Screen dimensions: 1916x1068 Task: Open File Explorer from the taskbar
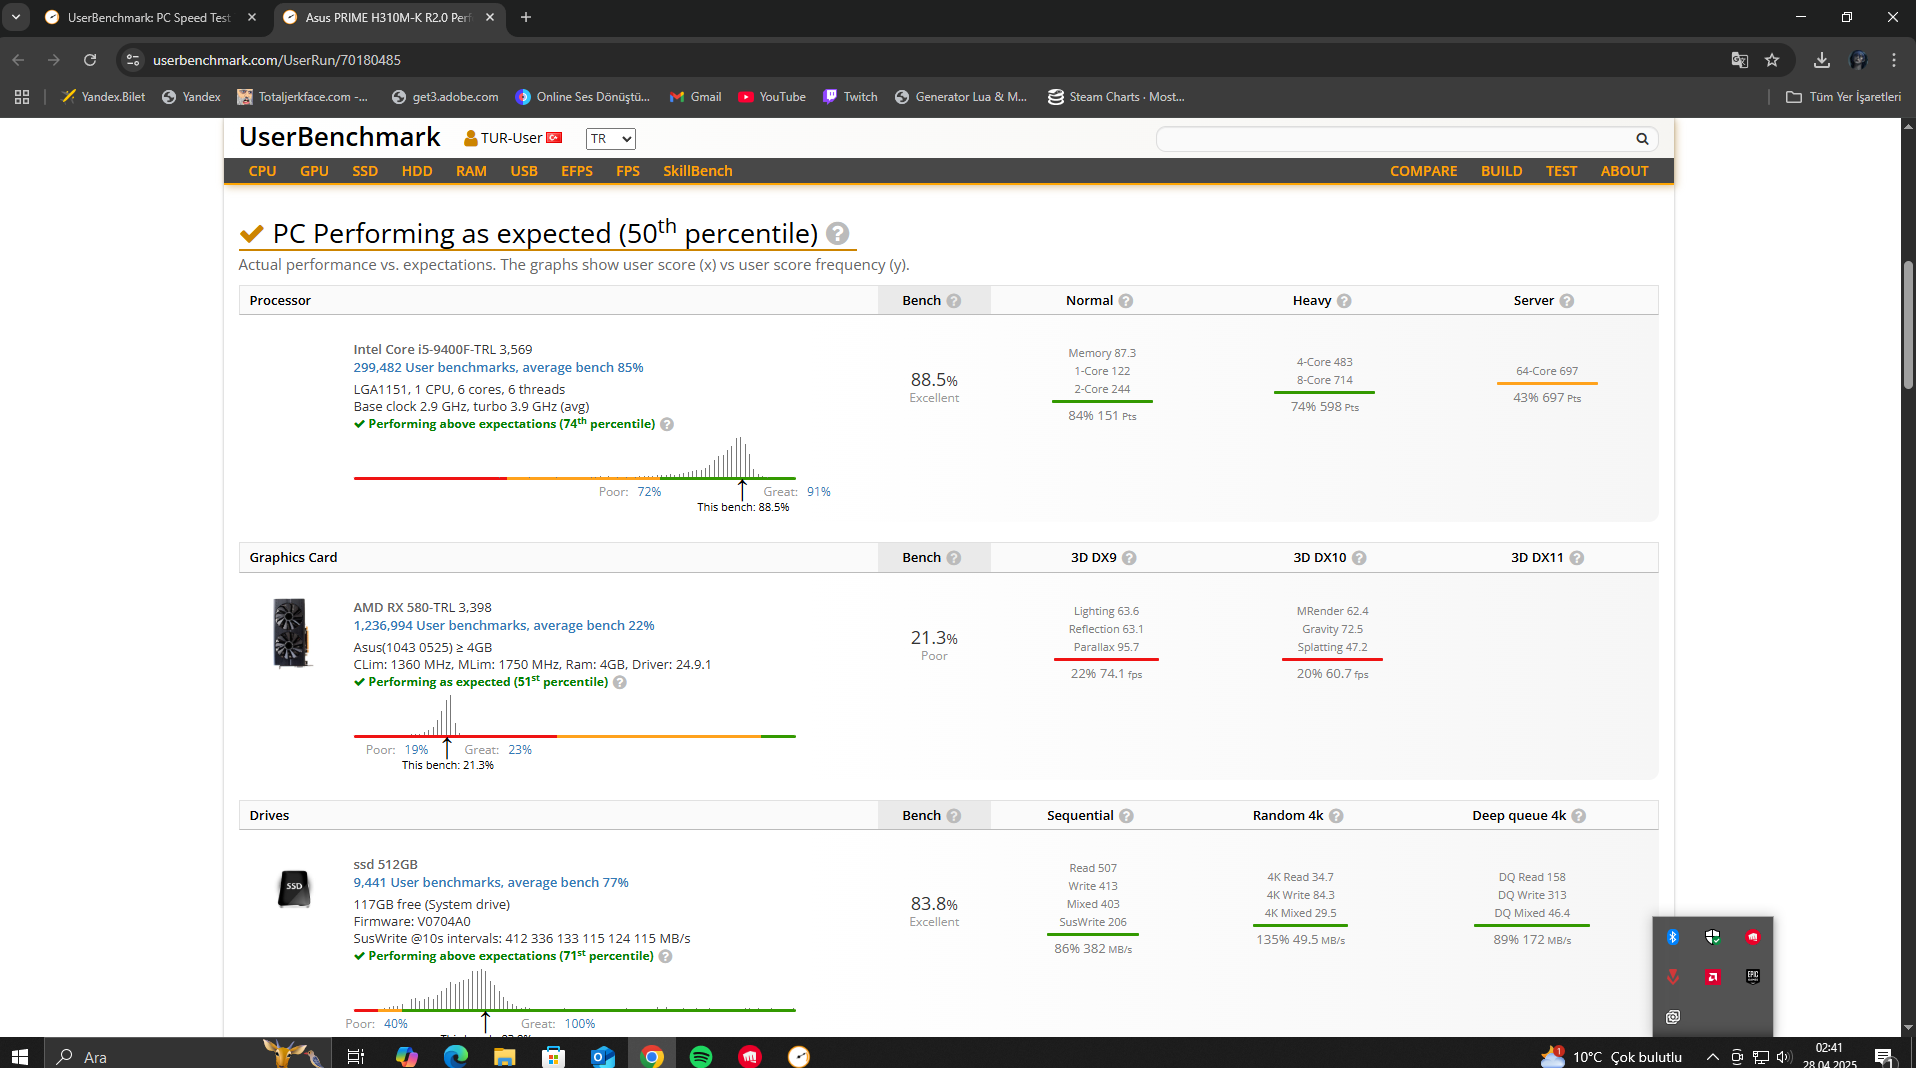tap(505, 1056)
